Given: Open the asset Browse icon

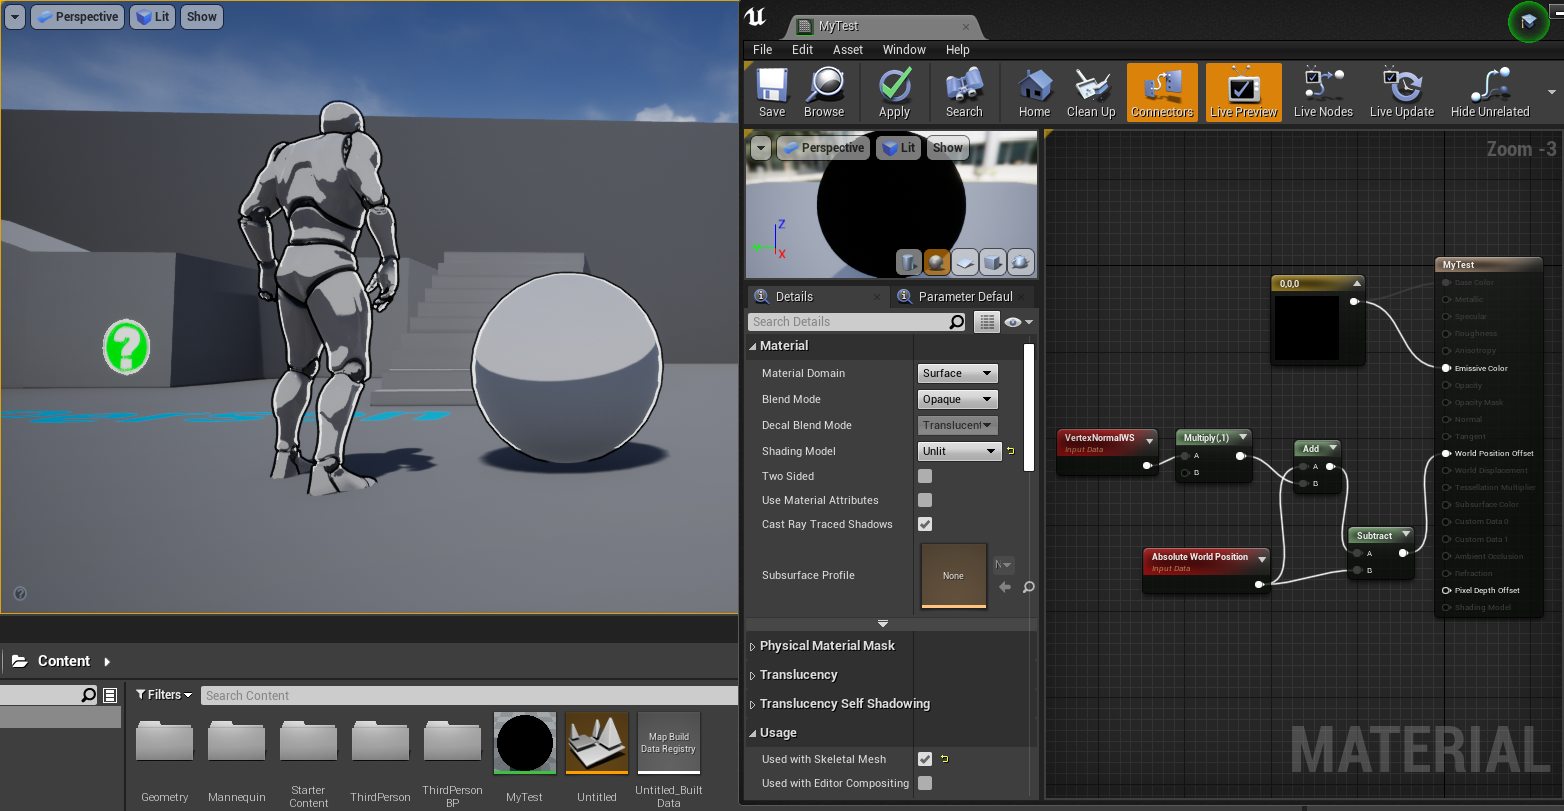Looking at the screenshot, I should pyautogui.click(x=824, y=92).
